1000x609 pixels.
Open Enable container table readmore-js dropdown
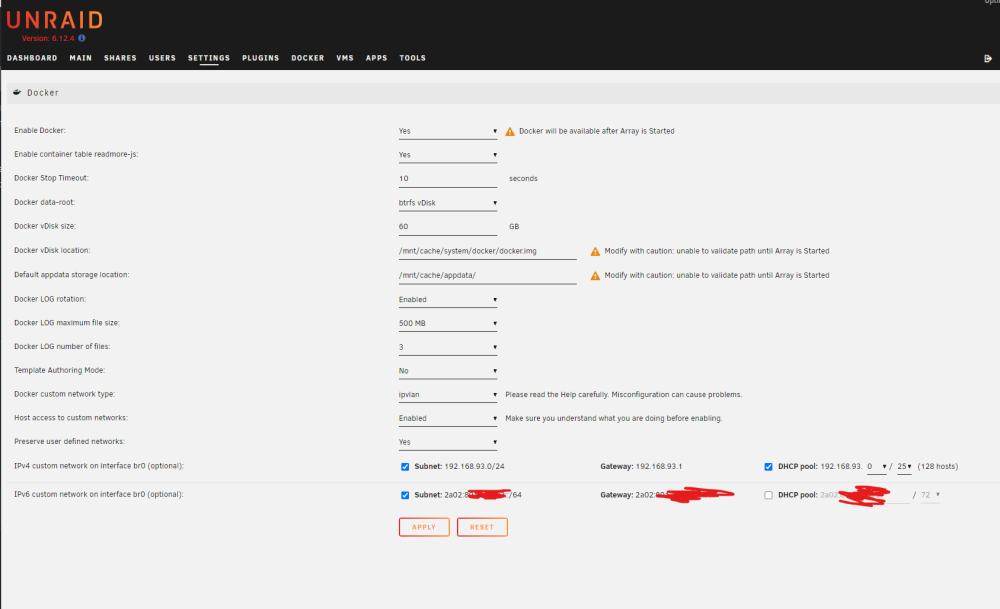point(448,155)
